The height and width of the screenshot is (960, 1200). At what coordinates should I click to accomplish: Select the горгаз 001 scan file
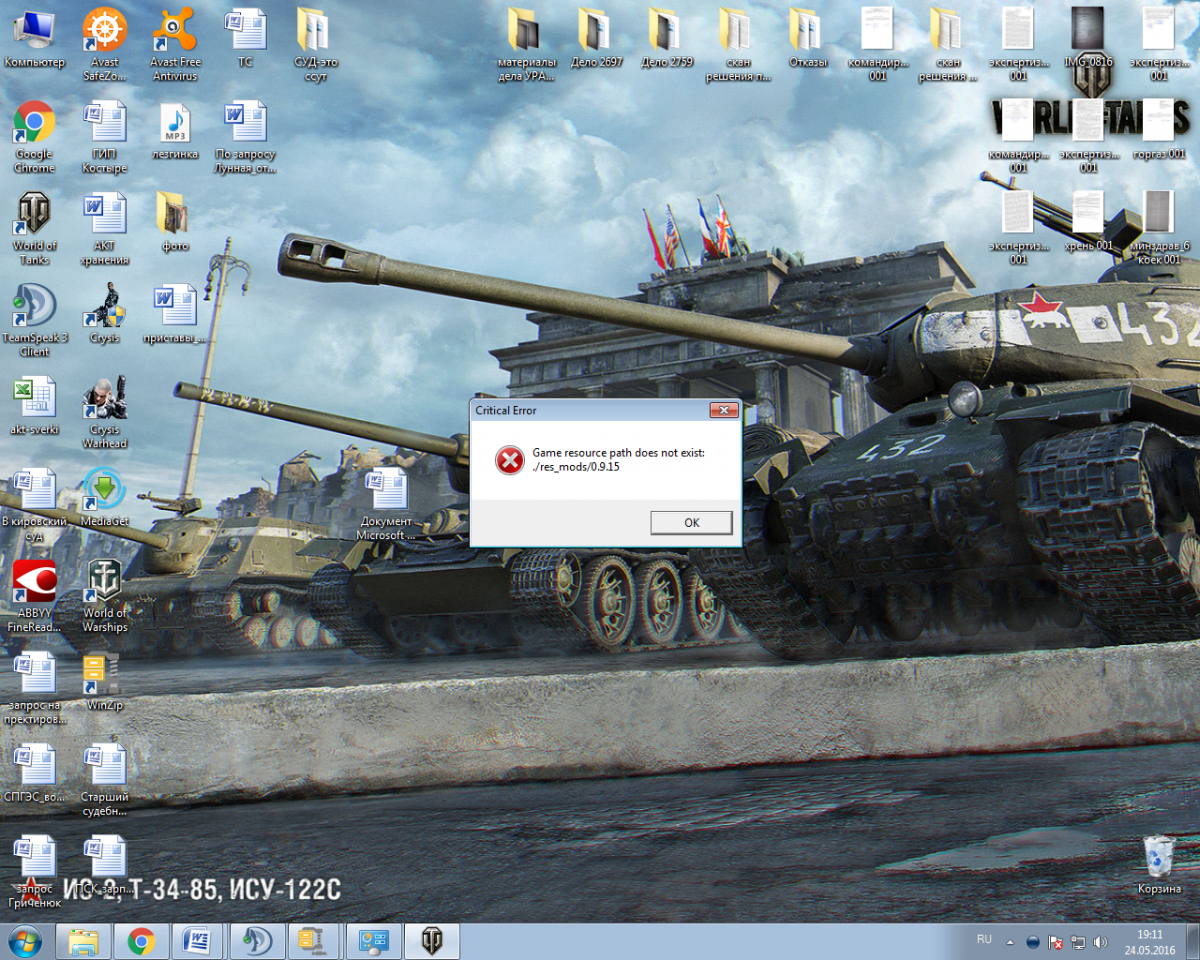[1158, 131]
